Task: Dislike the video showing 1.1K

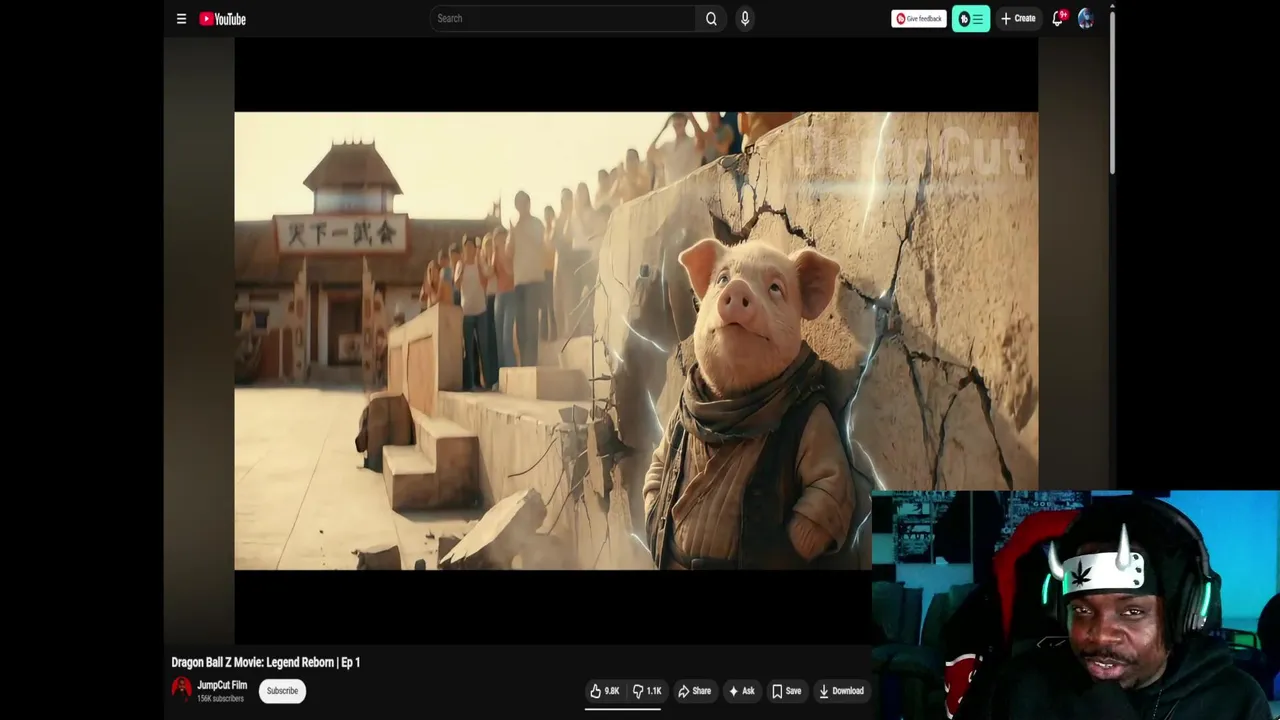Action: tap(647, 691)
